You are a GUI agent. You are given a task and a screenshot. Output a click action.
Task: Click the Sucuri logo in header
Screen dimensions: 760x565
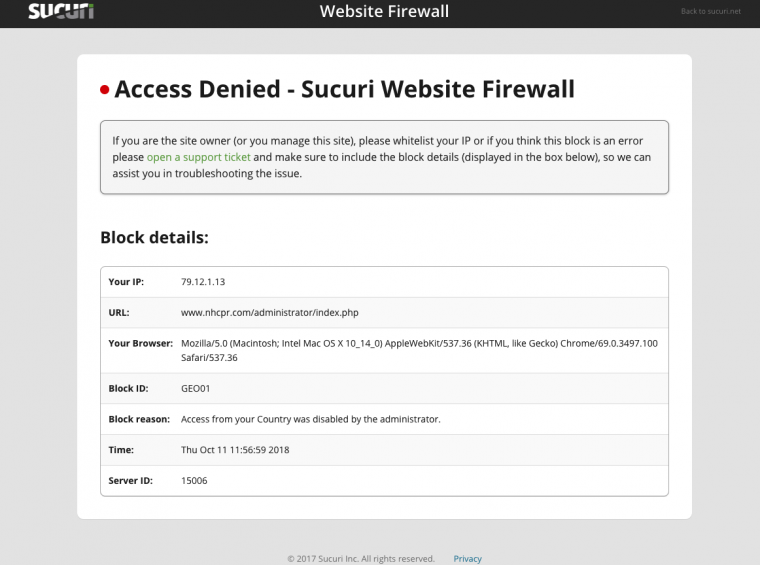61,12
